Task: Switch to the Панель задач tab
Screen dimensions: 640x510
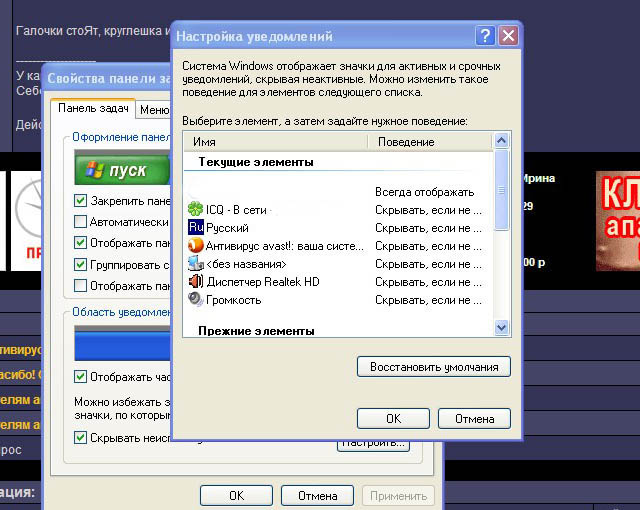Action: coord(93,110)
